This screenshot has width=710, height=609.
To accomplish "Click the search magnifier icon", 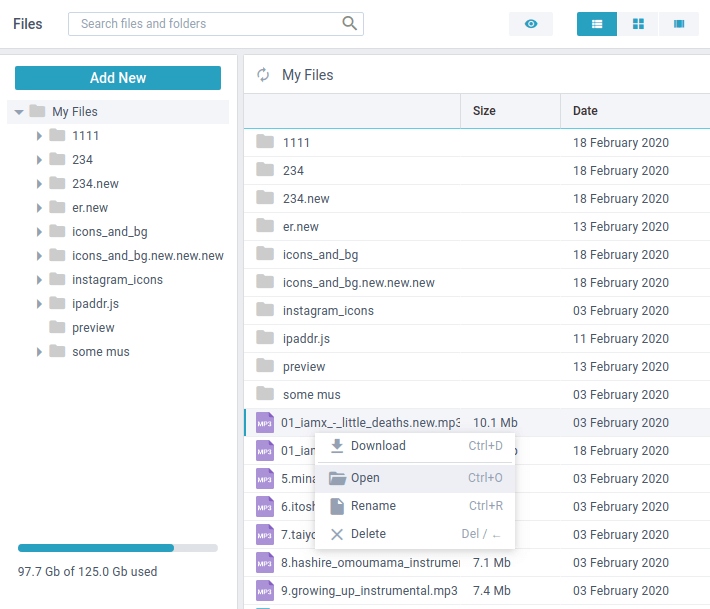I will [x=349, y=23].
